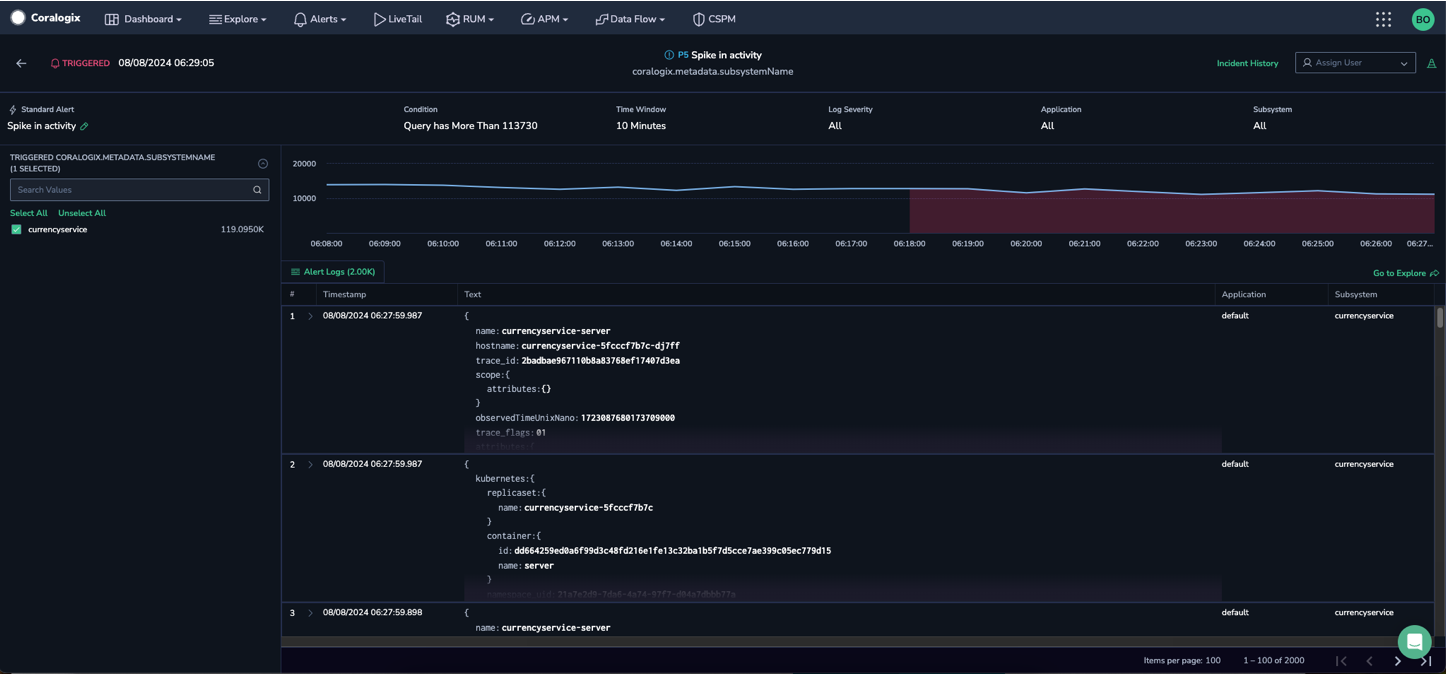Click the 119.0950K count value
The width and height of the screenshot is (1448, 677).
pyautogui.click(x=242, y=230)
